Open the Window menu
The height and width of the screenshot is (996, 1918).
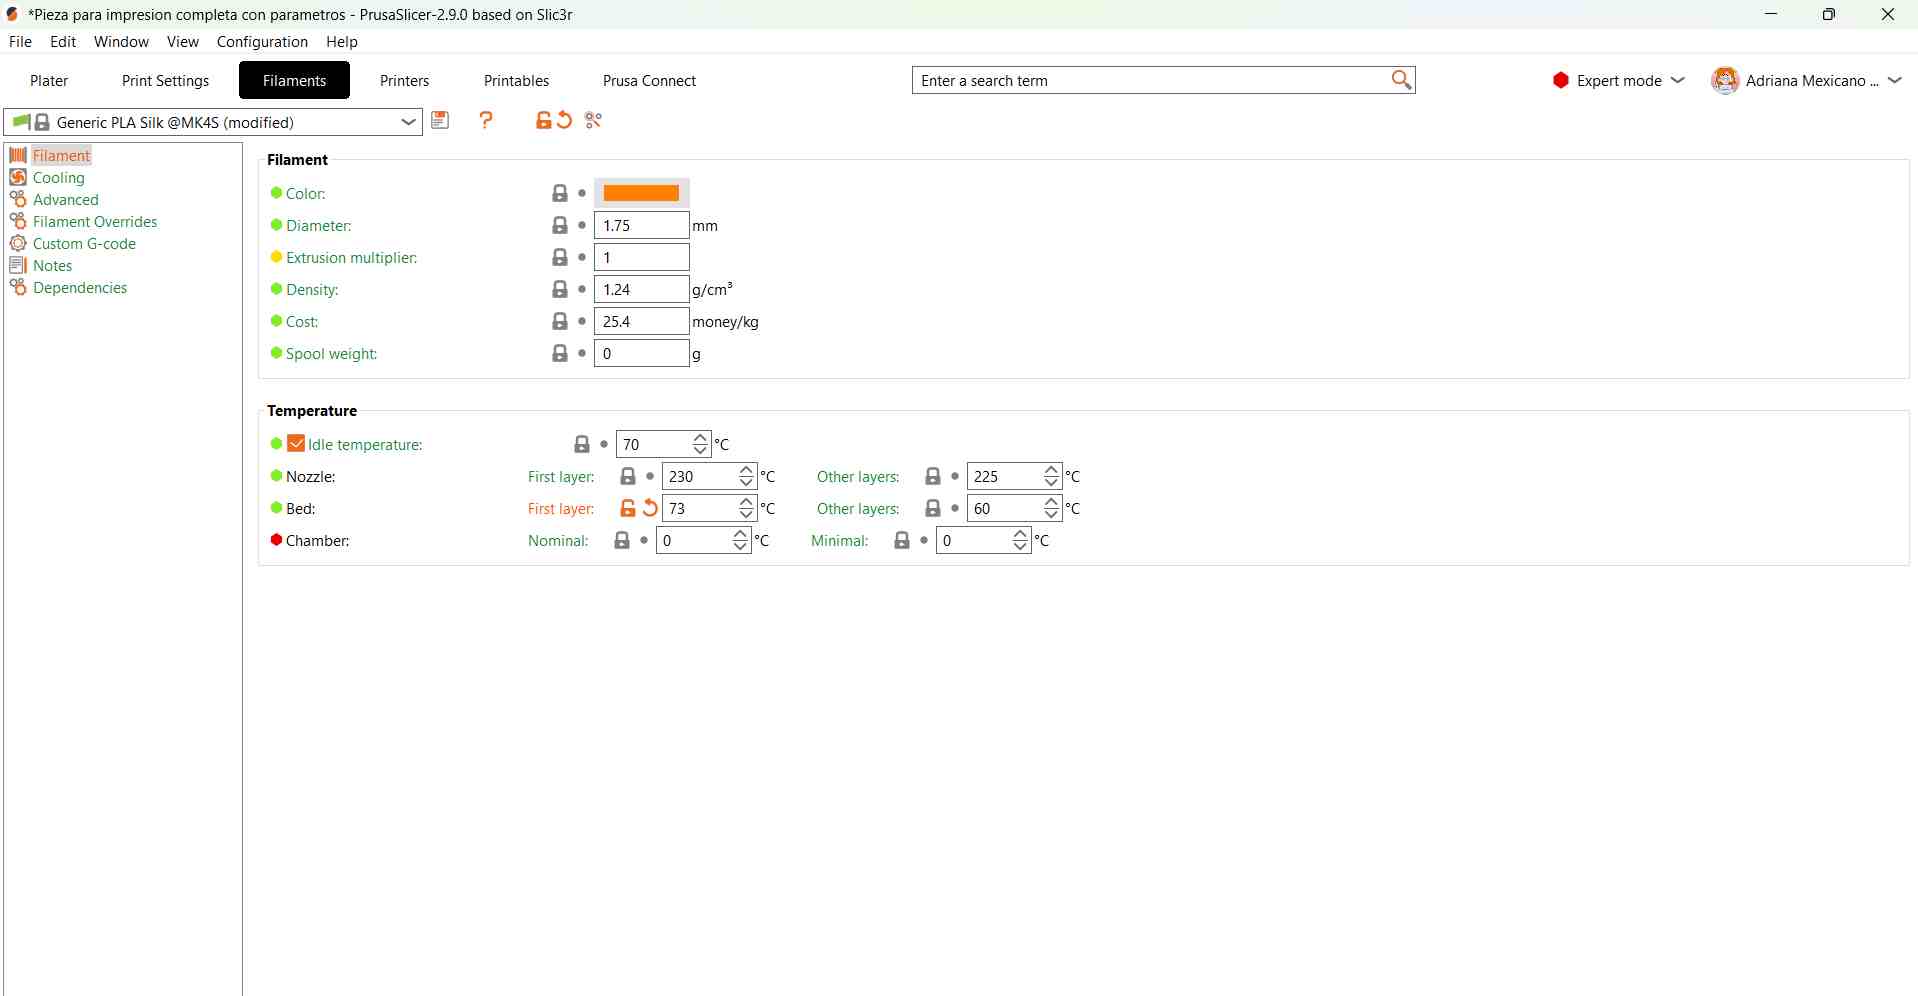(x=122, y=42)
